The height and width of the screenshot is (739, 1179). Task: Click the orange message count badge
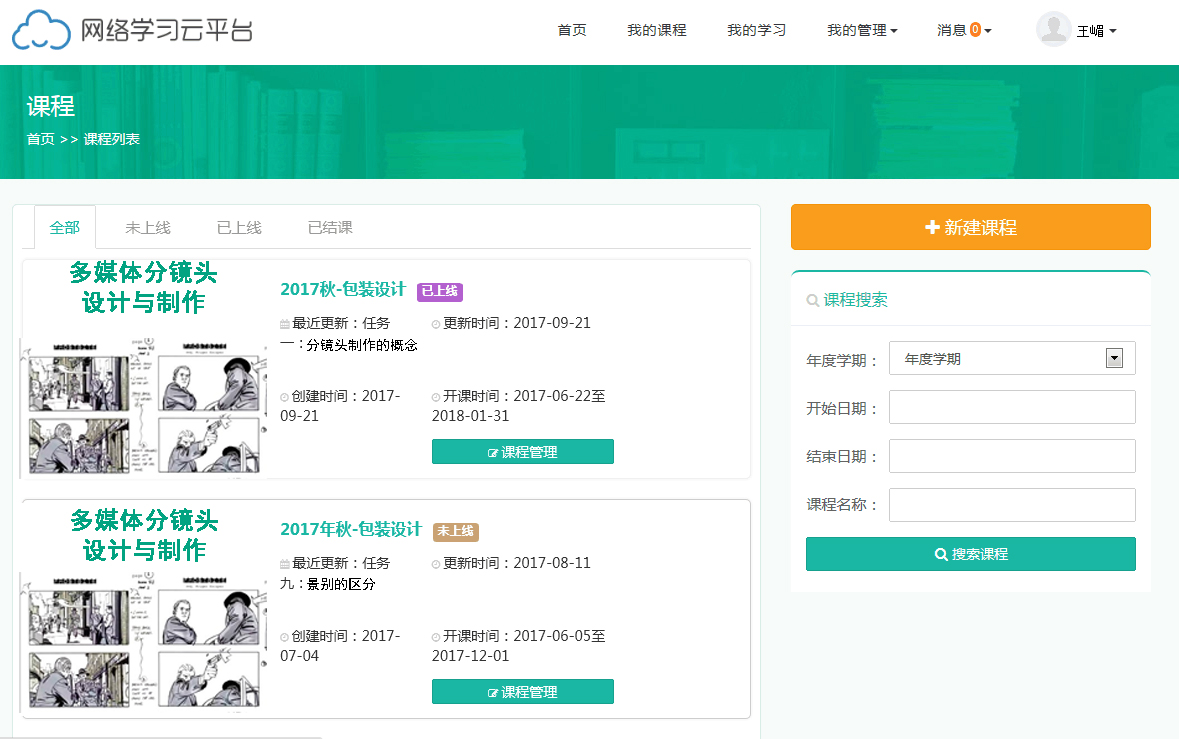(975, 30)
